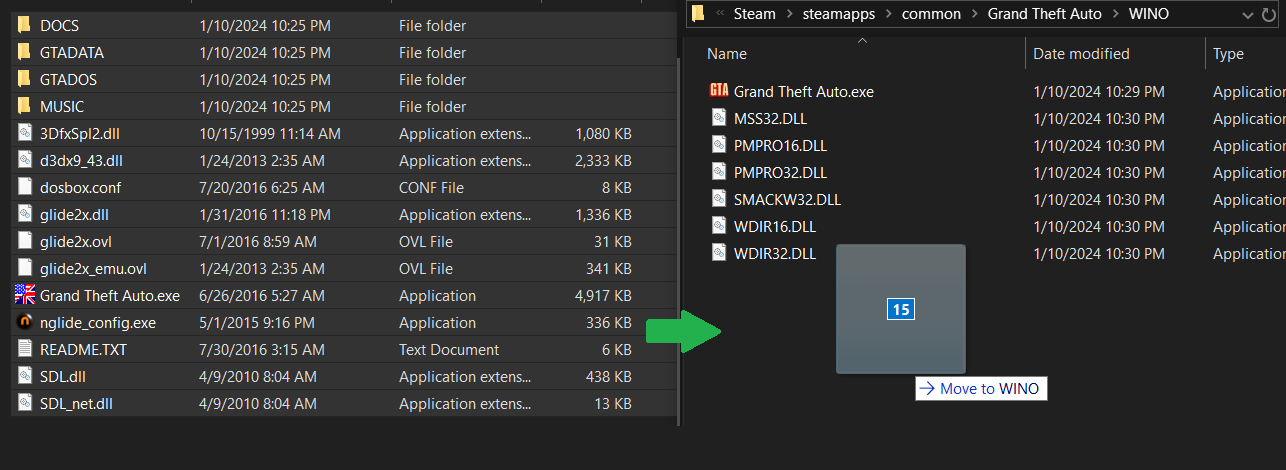Viewport: 1286px width, 470px height.
Task: Click the PMPRO16.DLL file icon
Action: [718, 145]
